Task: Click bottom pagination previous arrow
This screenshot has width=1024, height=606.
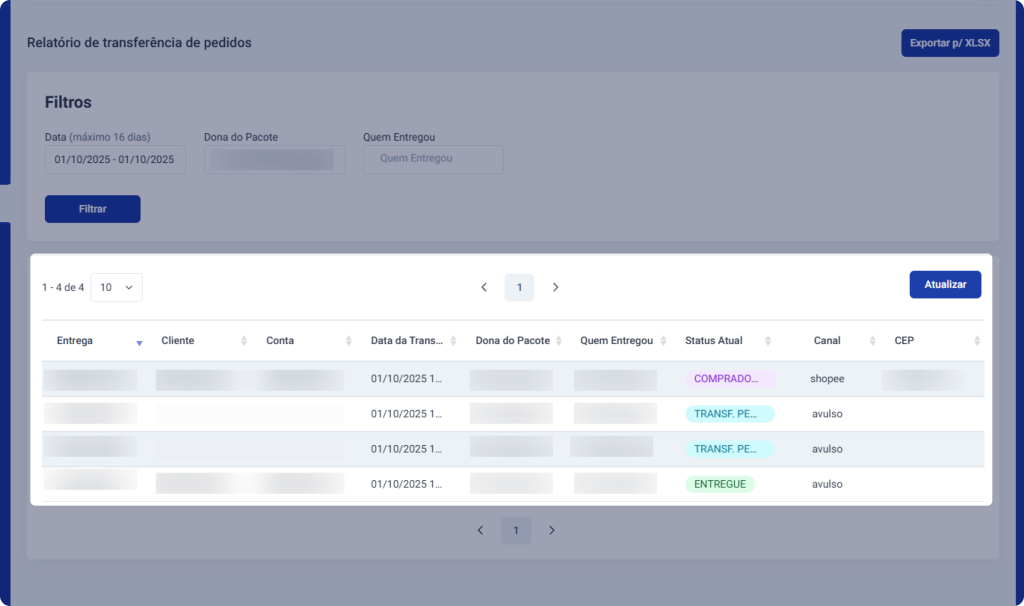Action: point(480,530)
